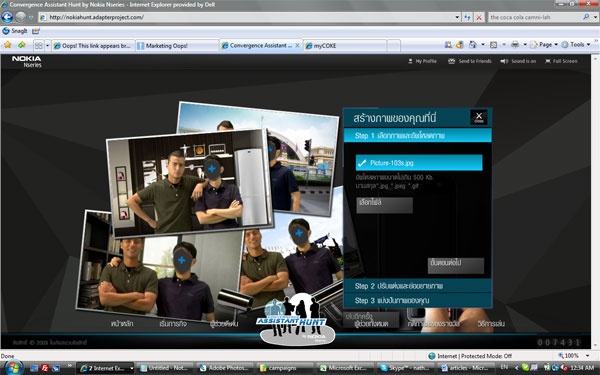
Task: Click the blue plus on the bottom-left photo face
Action: 181,260
